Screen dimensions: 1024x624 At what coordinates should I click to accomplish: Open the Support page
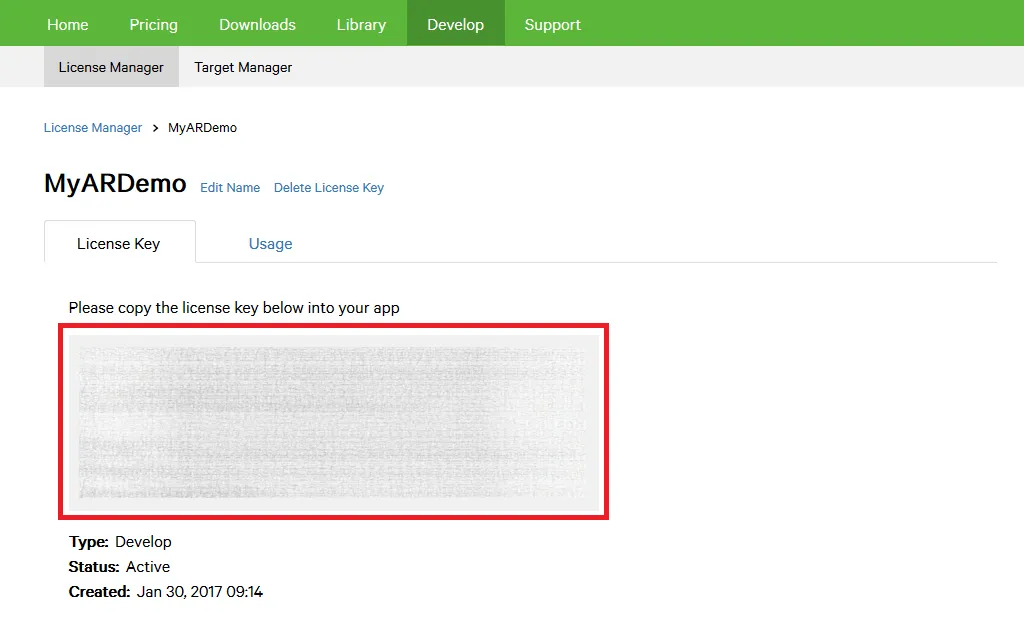pos(552,24)
